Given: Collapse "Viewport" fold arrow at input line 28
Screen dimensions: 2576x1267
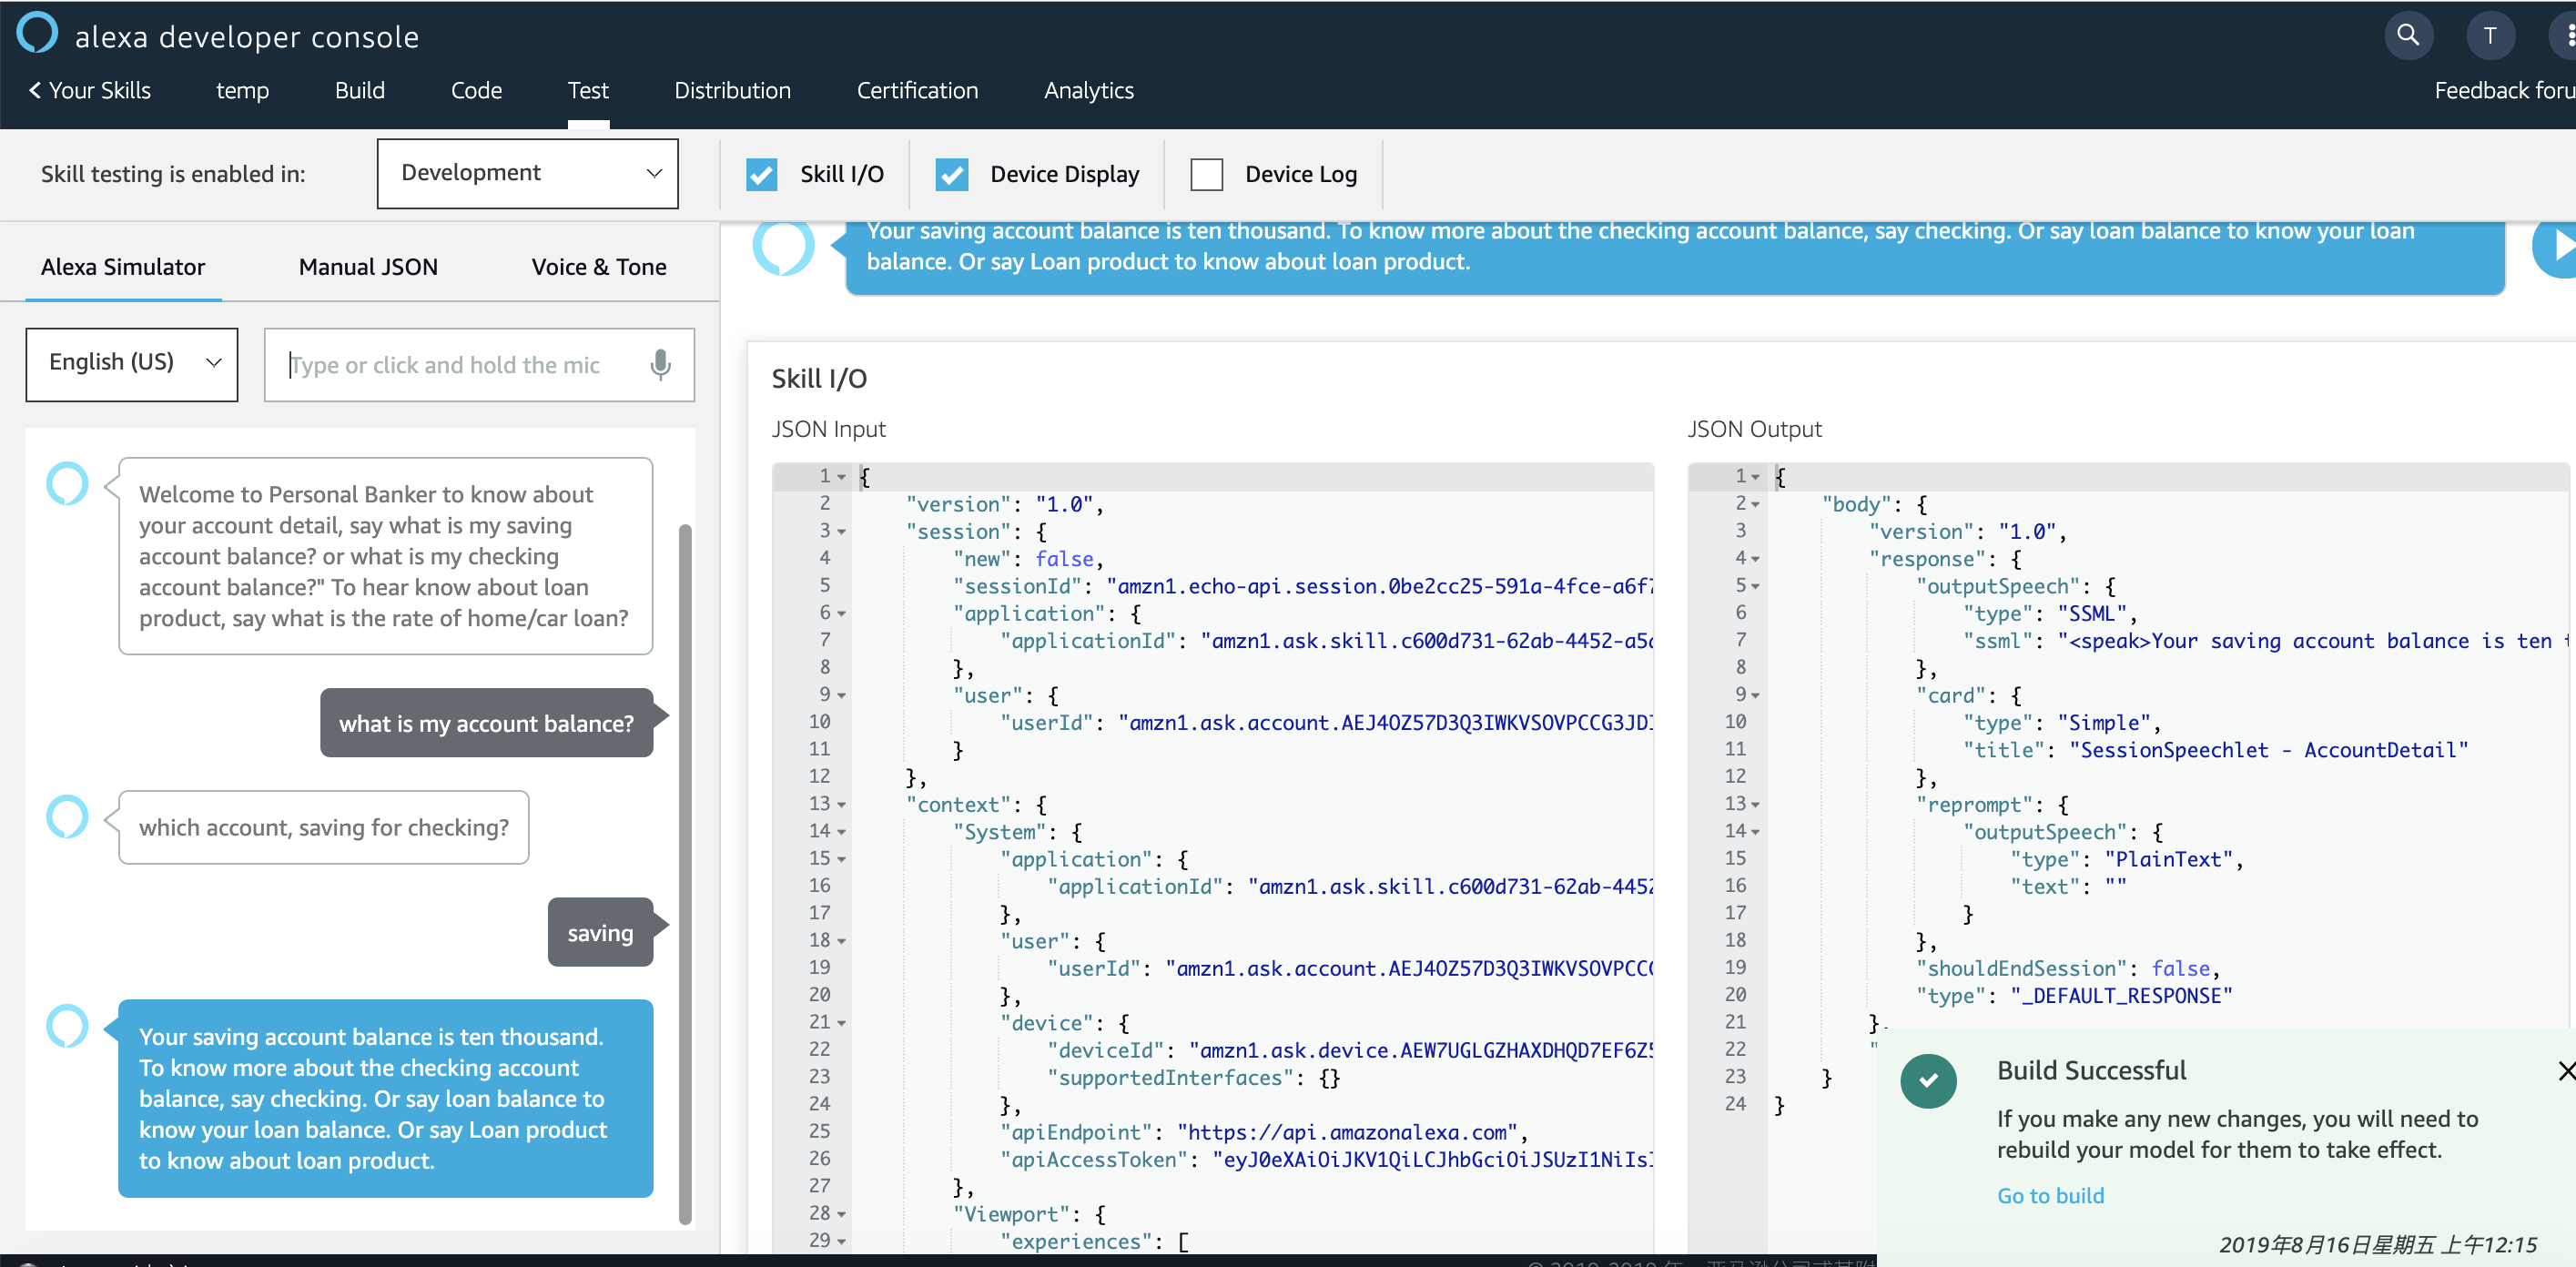Looking at the screenshot, I should coord(842,1214).
